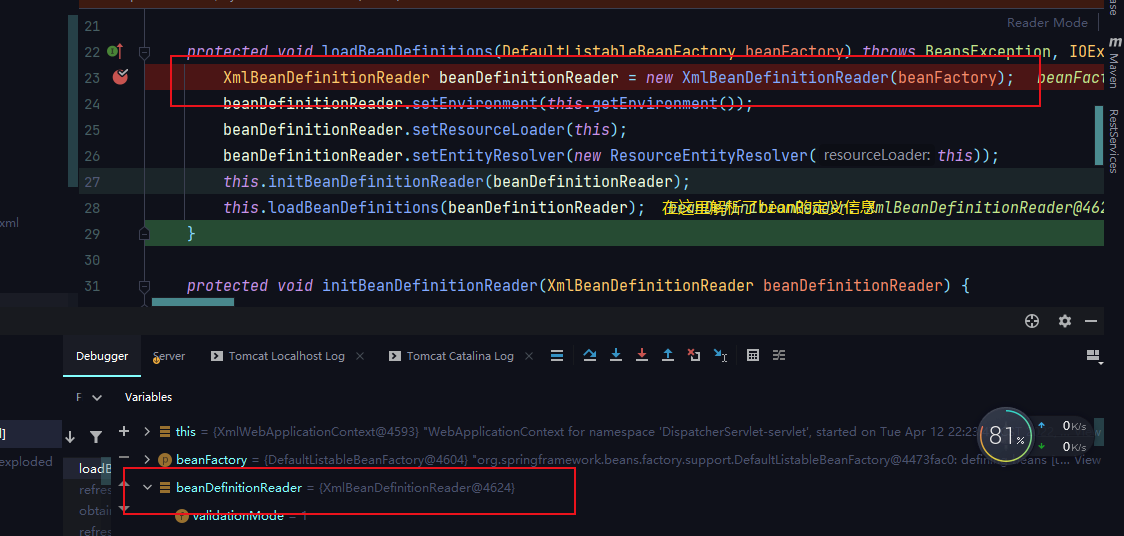Click the Step Over debugger icon
This screenshot has height=536, width=1124.
click(590, 355)
